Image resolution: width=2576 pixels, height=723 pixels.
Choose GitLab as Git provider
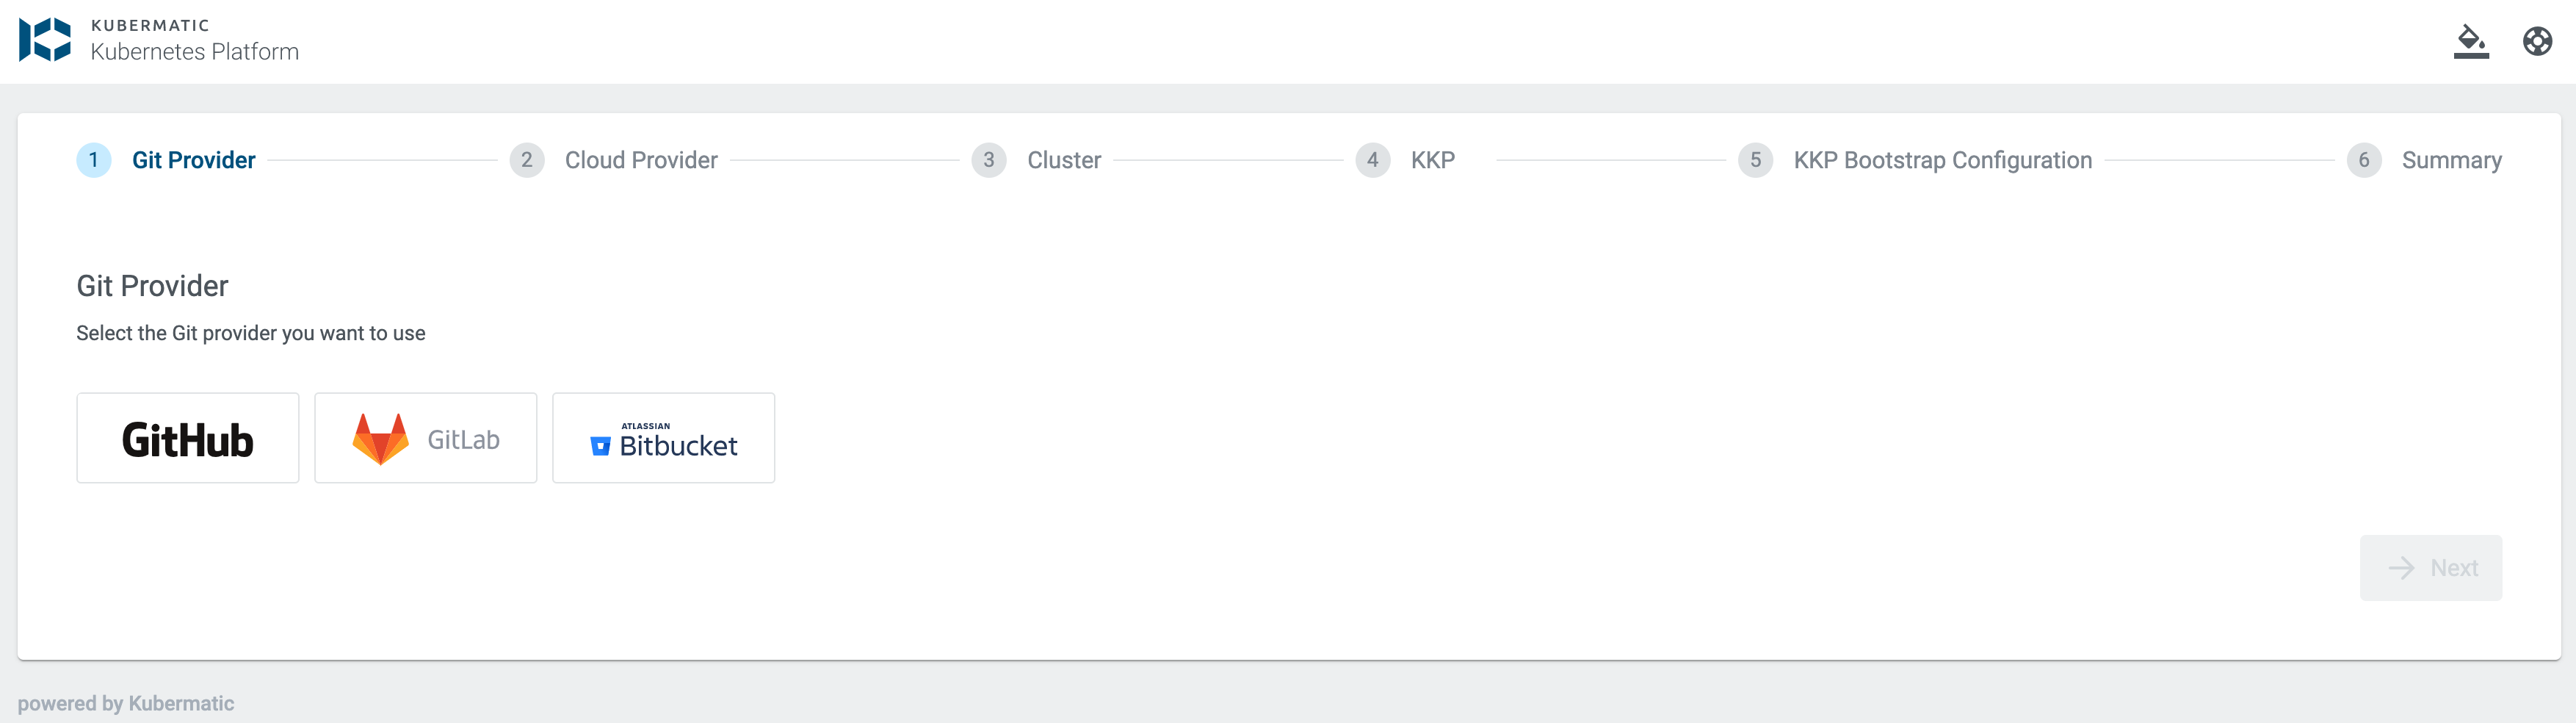pyautogui.click(x=426, y=438)
